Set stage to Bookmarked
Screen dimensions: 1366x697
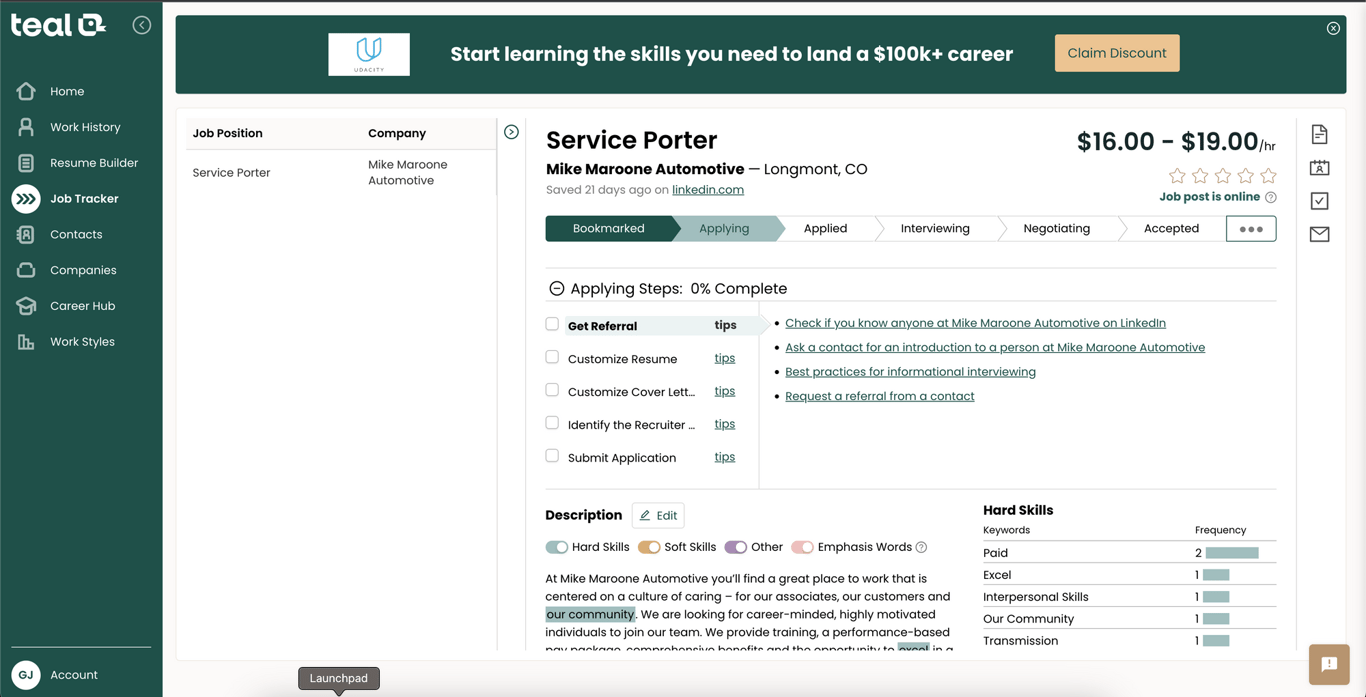point(608,229)
